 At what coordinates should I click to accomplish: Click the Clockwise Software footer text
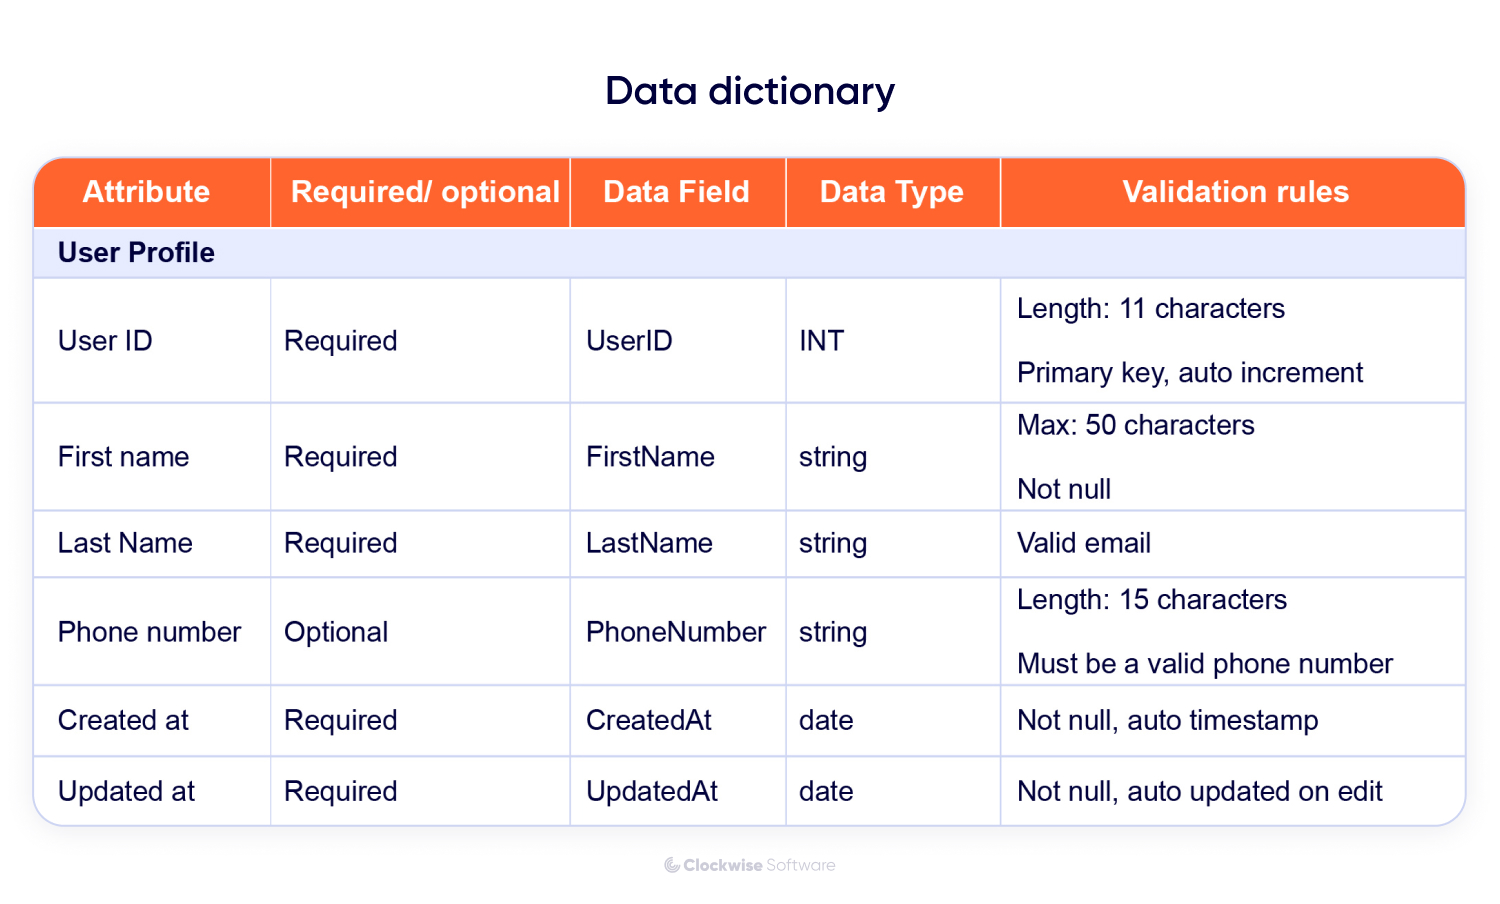point(759,865)
